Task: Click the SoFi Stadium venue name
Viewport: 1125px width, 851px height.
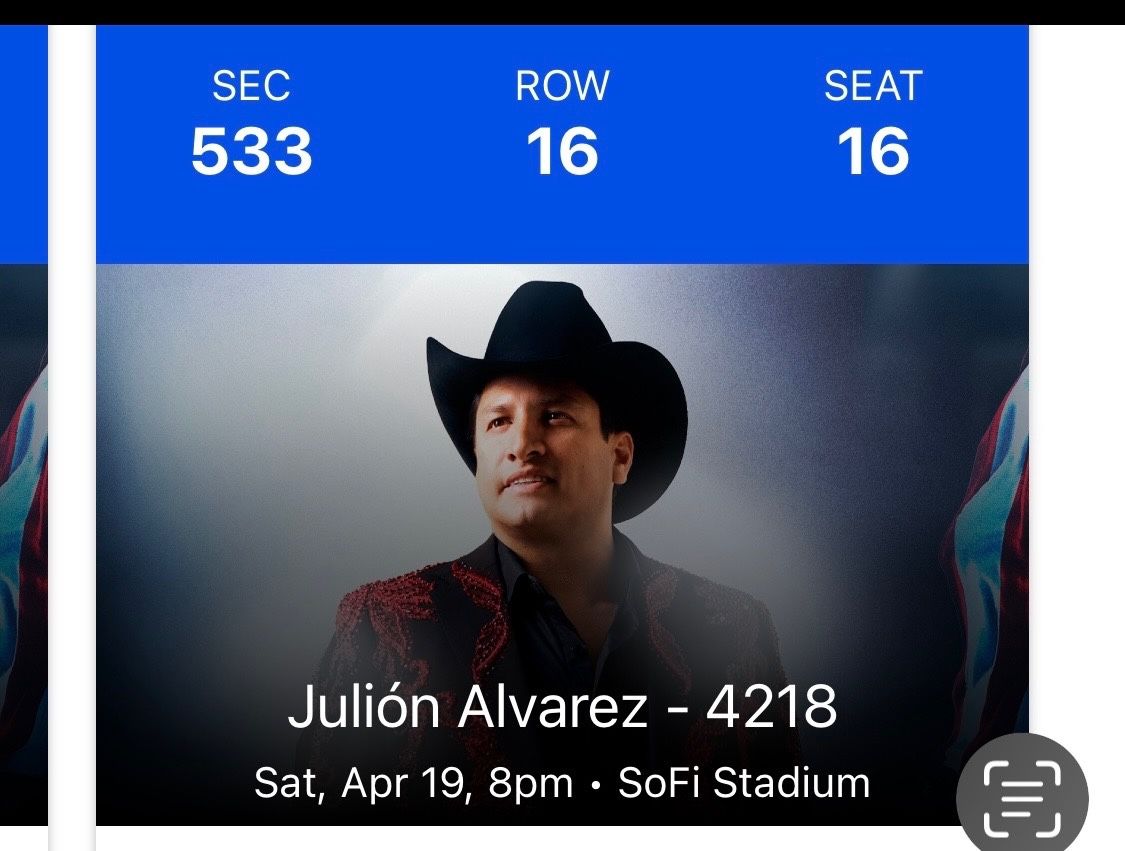Action: coord(744,782)
